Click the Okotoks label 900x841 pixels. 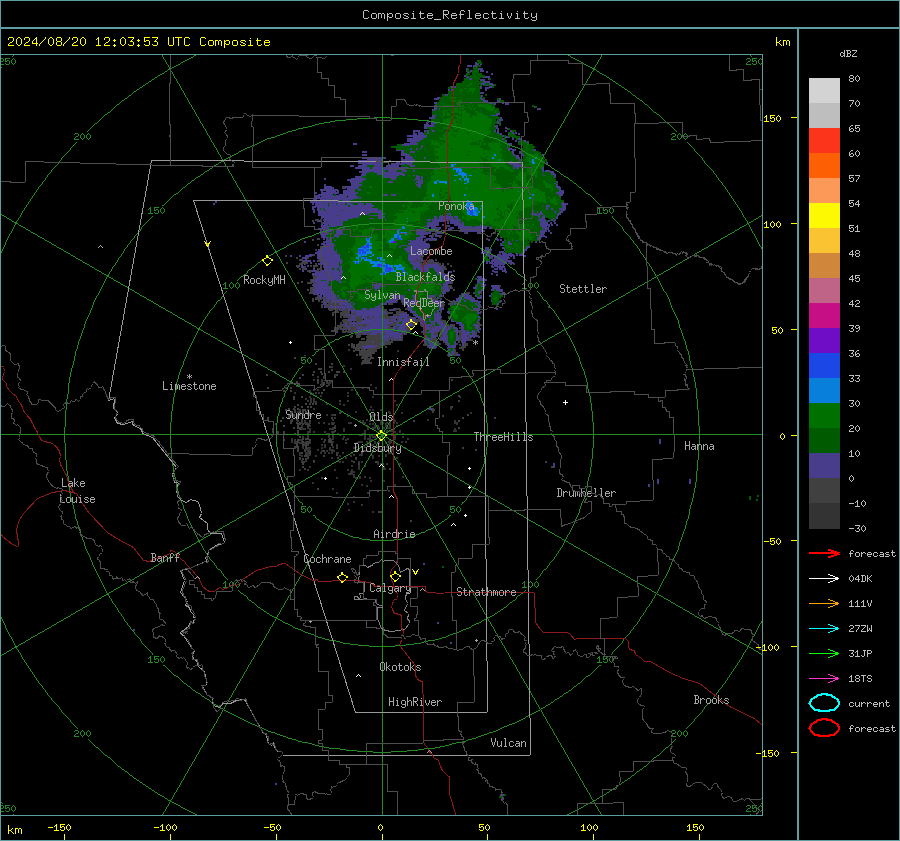click(x=400, y=667)
